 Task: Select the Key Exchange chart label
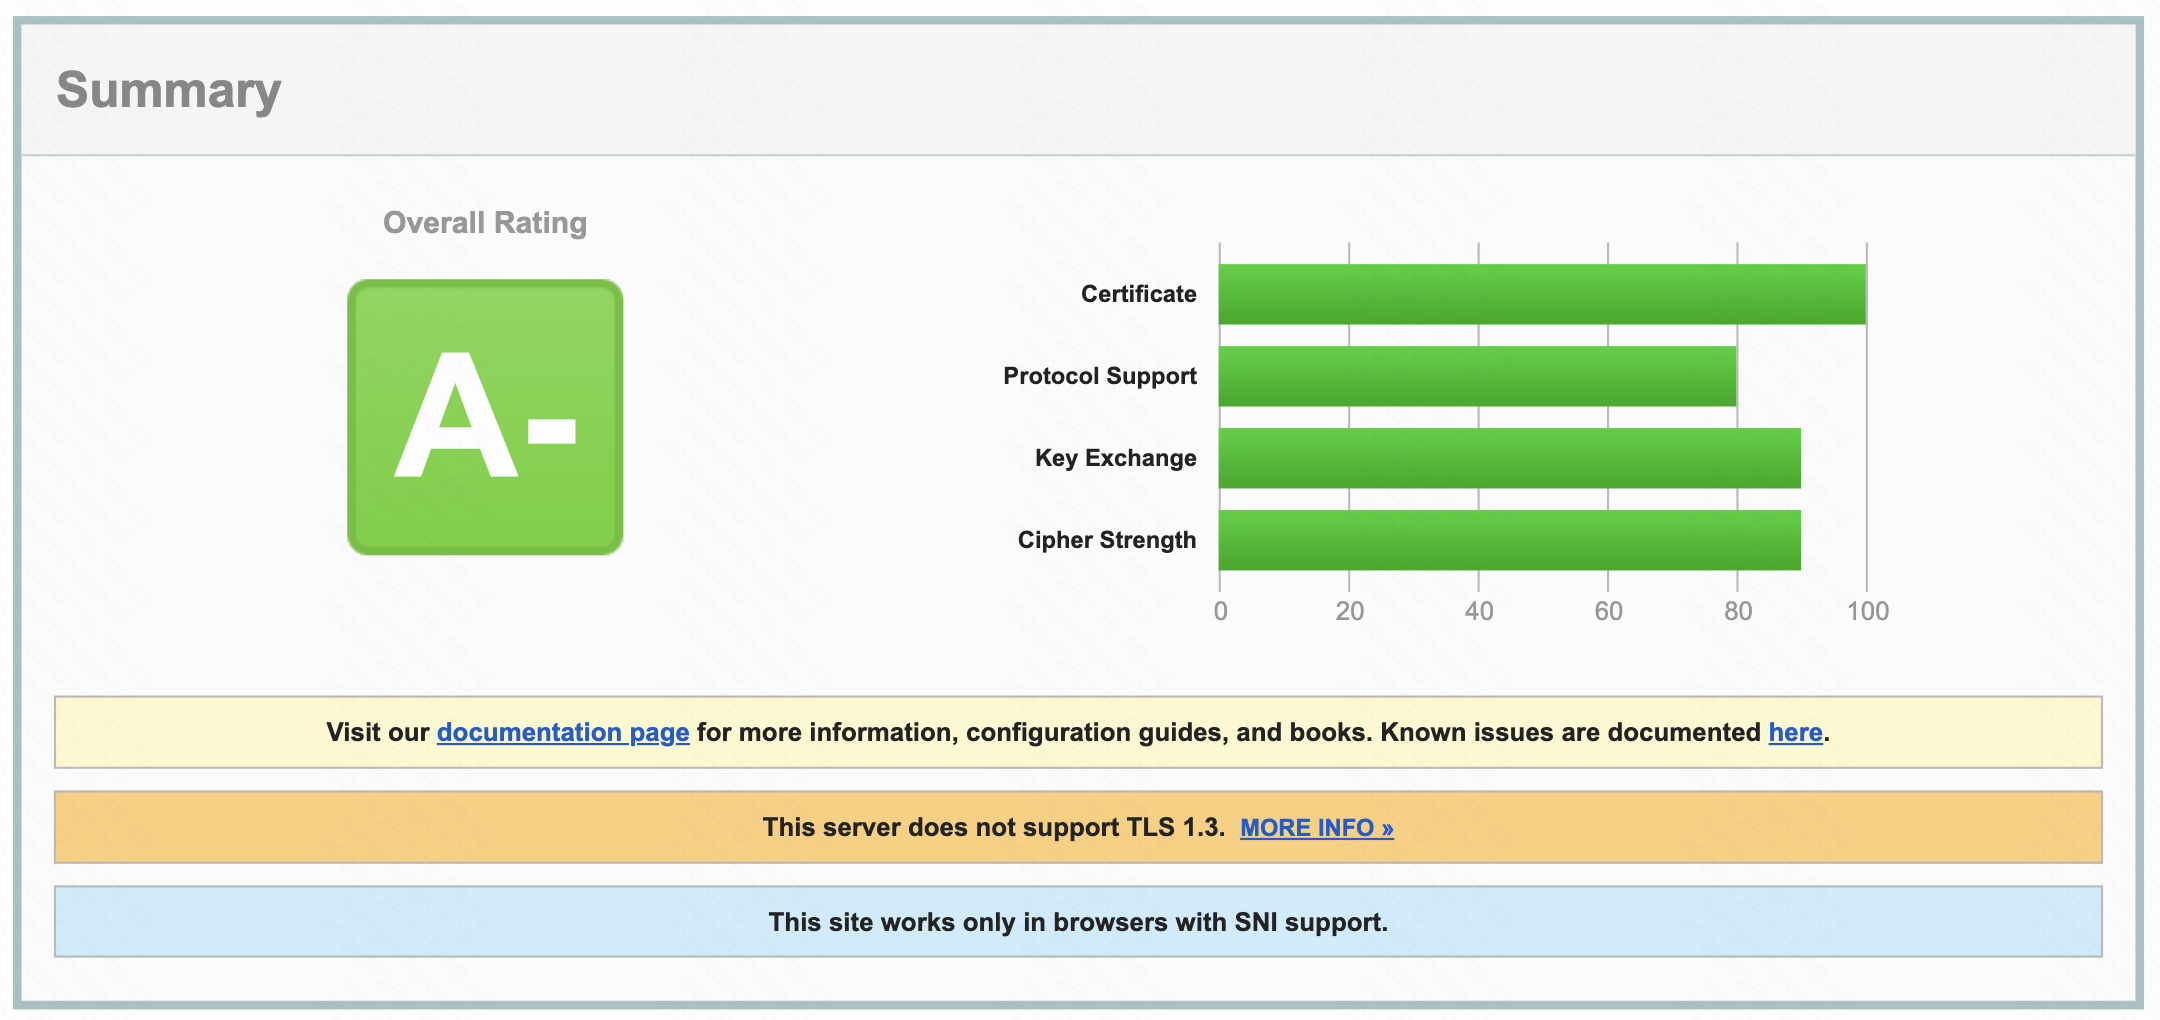(x=1115, y=458)
